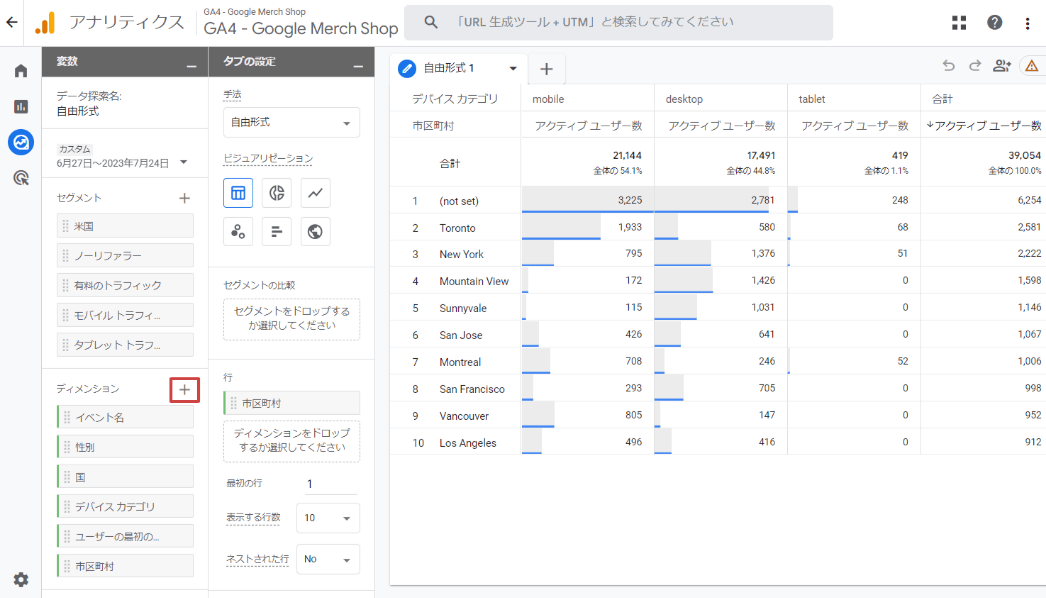Click the segment comparison drop zone
Image resolution: width=1046 pixels, height=598 pixels.
point(292,319)
